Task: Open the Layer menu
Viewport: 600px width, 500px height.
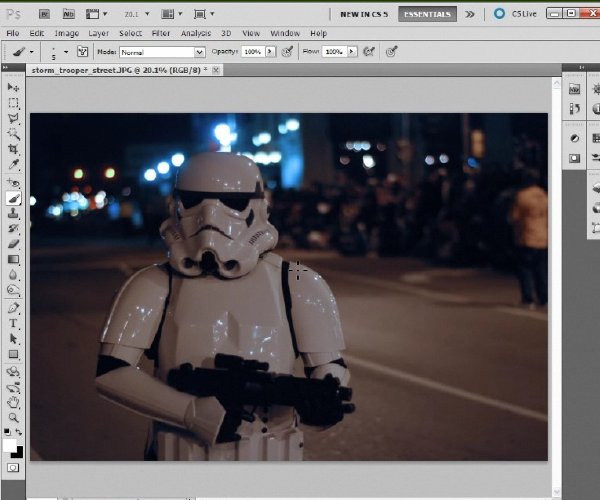Action: point(99,33)
